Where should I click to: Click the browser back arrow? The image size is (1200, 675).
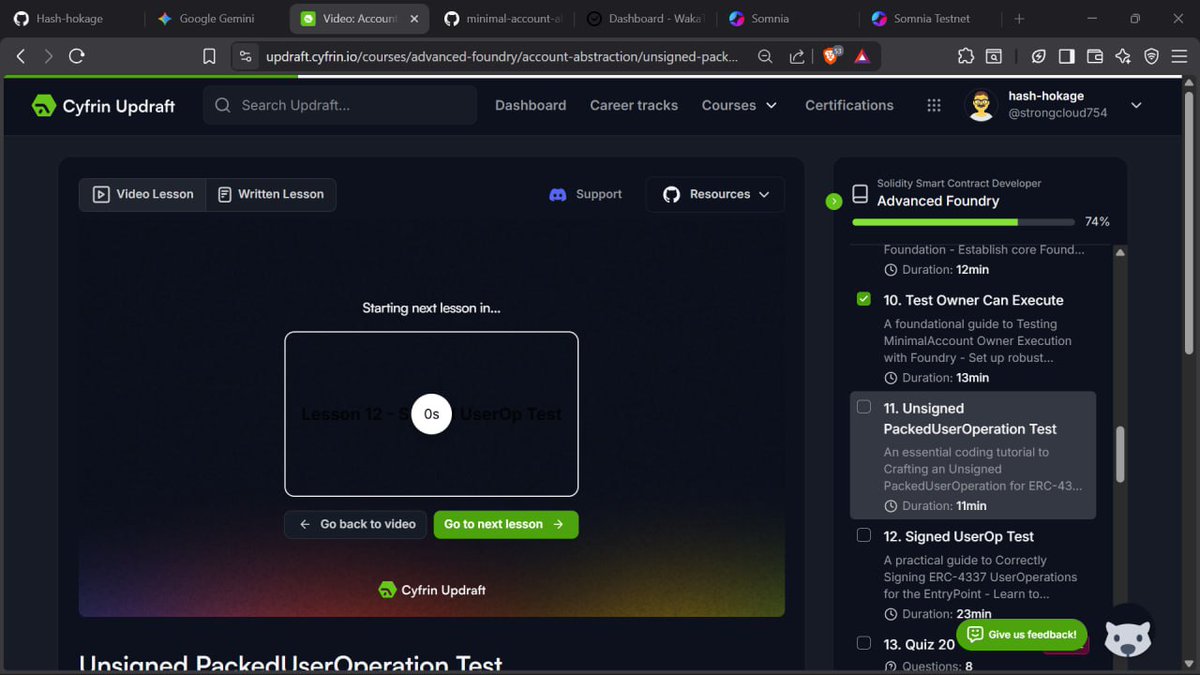[x=20, y=57]
